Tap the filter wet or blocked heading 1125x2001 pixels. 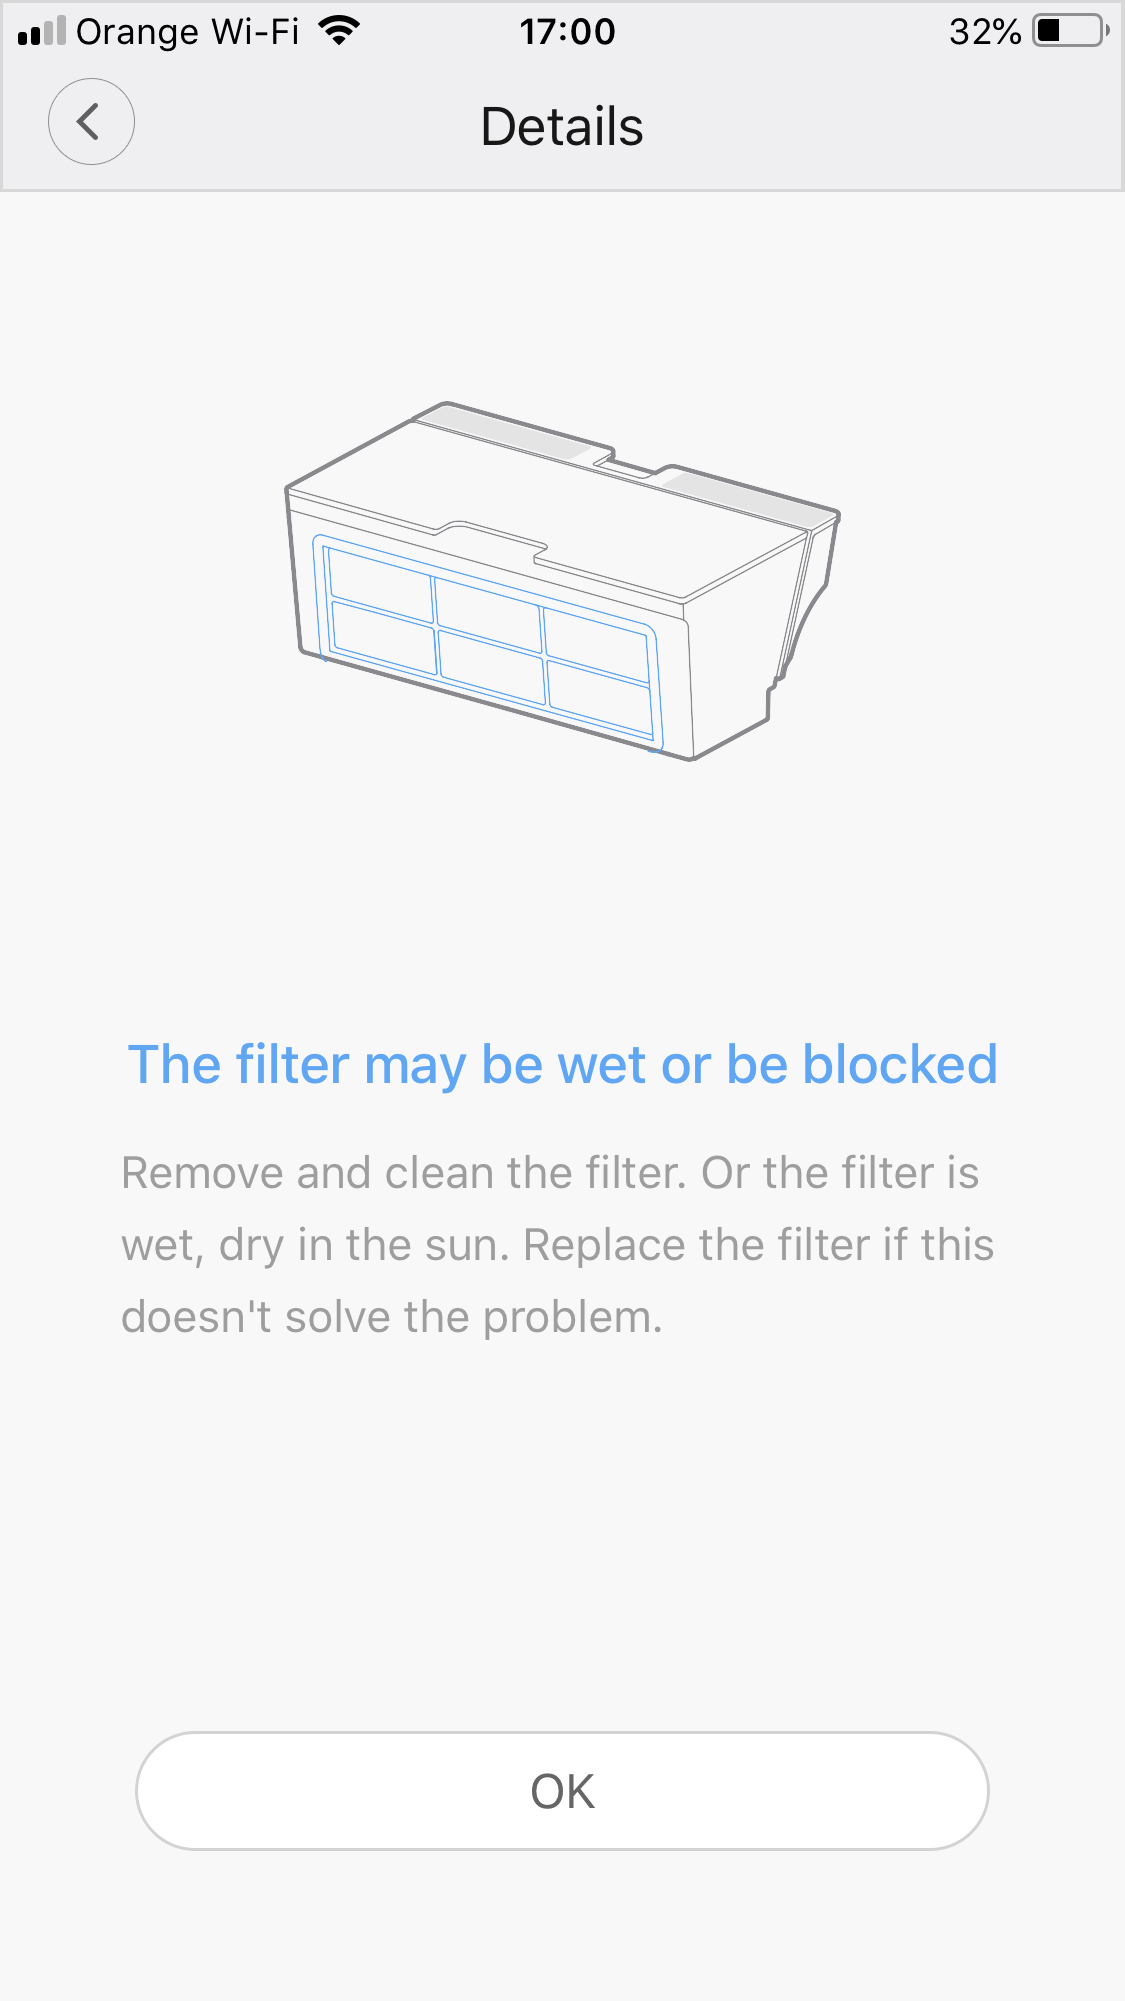(563, 1064)
